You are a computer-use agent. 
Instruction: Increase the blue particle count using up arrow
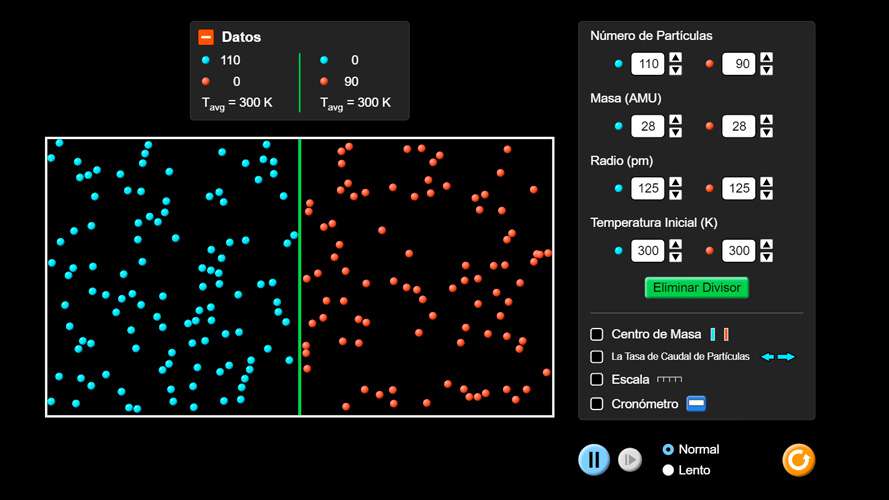pos(675,58)
